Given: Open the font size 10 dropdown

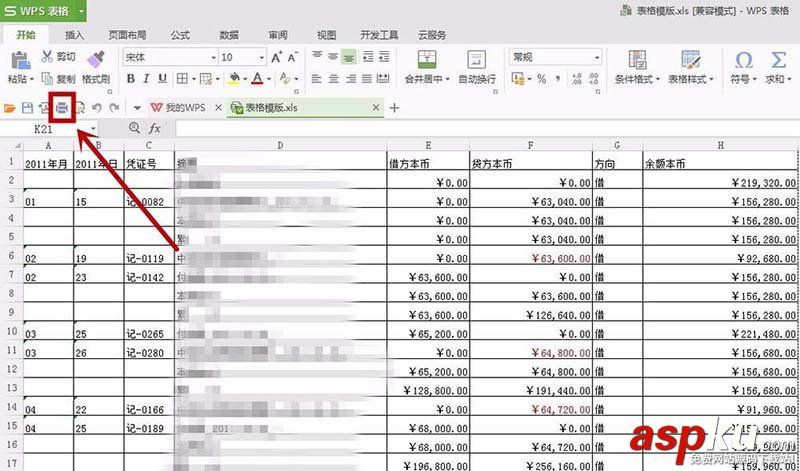Looking at the screenshot, I should 262,58.
